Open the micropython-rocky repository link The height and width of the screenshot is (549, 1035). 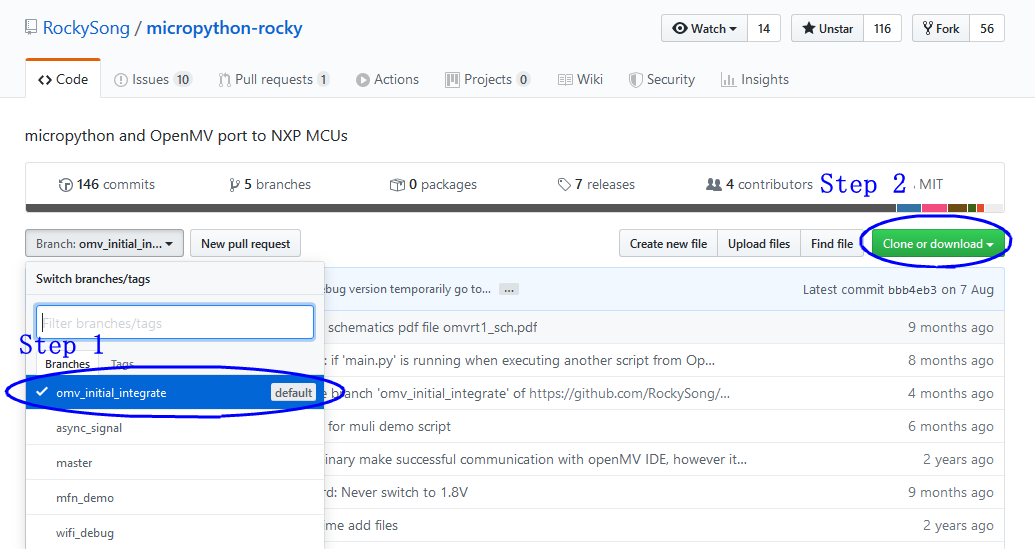[x=224, y=28]
